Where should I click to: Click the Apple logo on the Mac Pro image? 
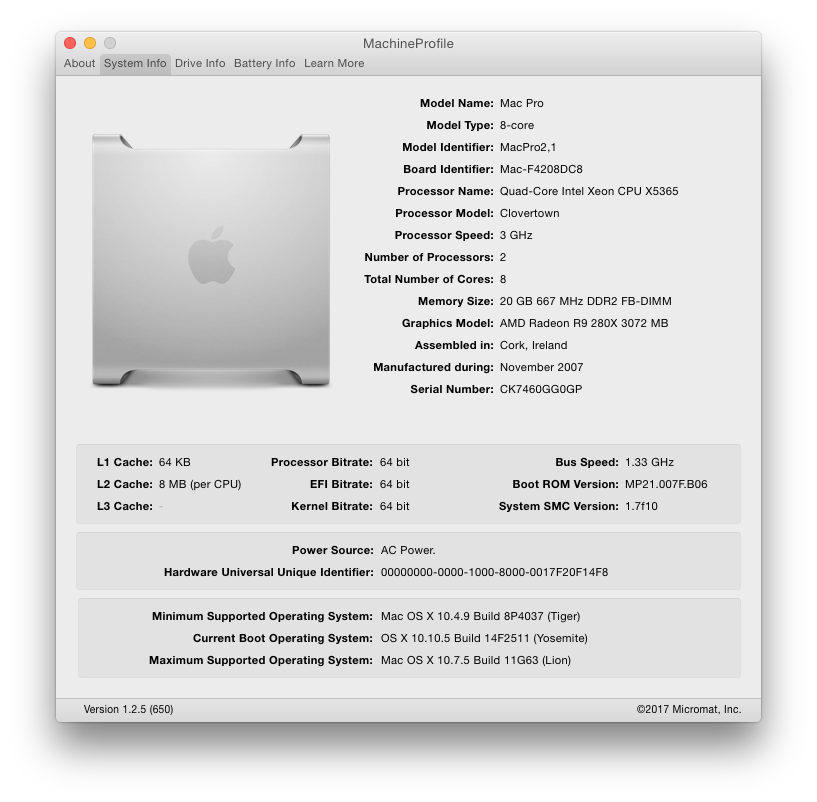(211, 255)
